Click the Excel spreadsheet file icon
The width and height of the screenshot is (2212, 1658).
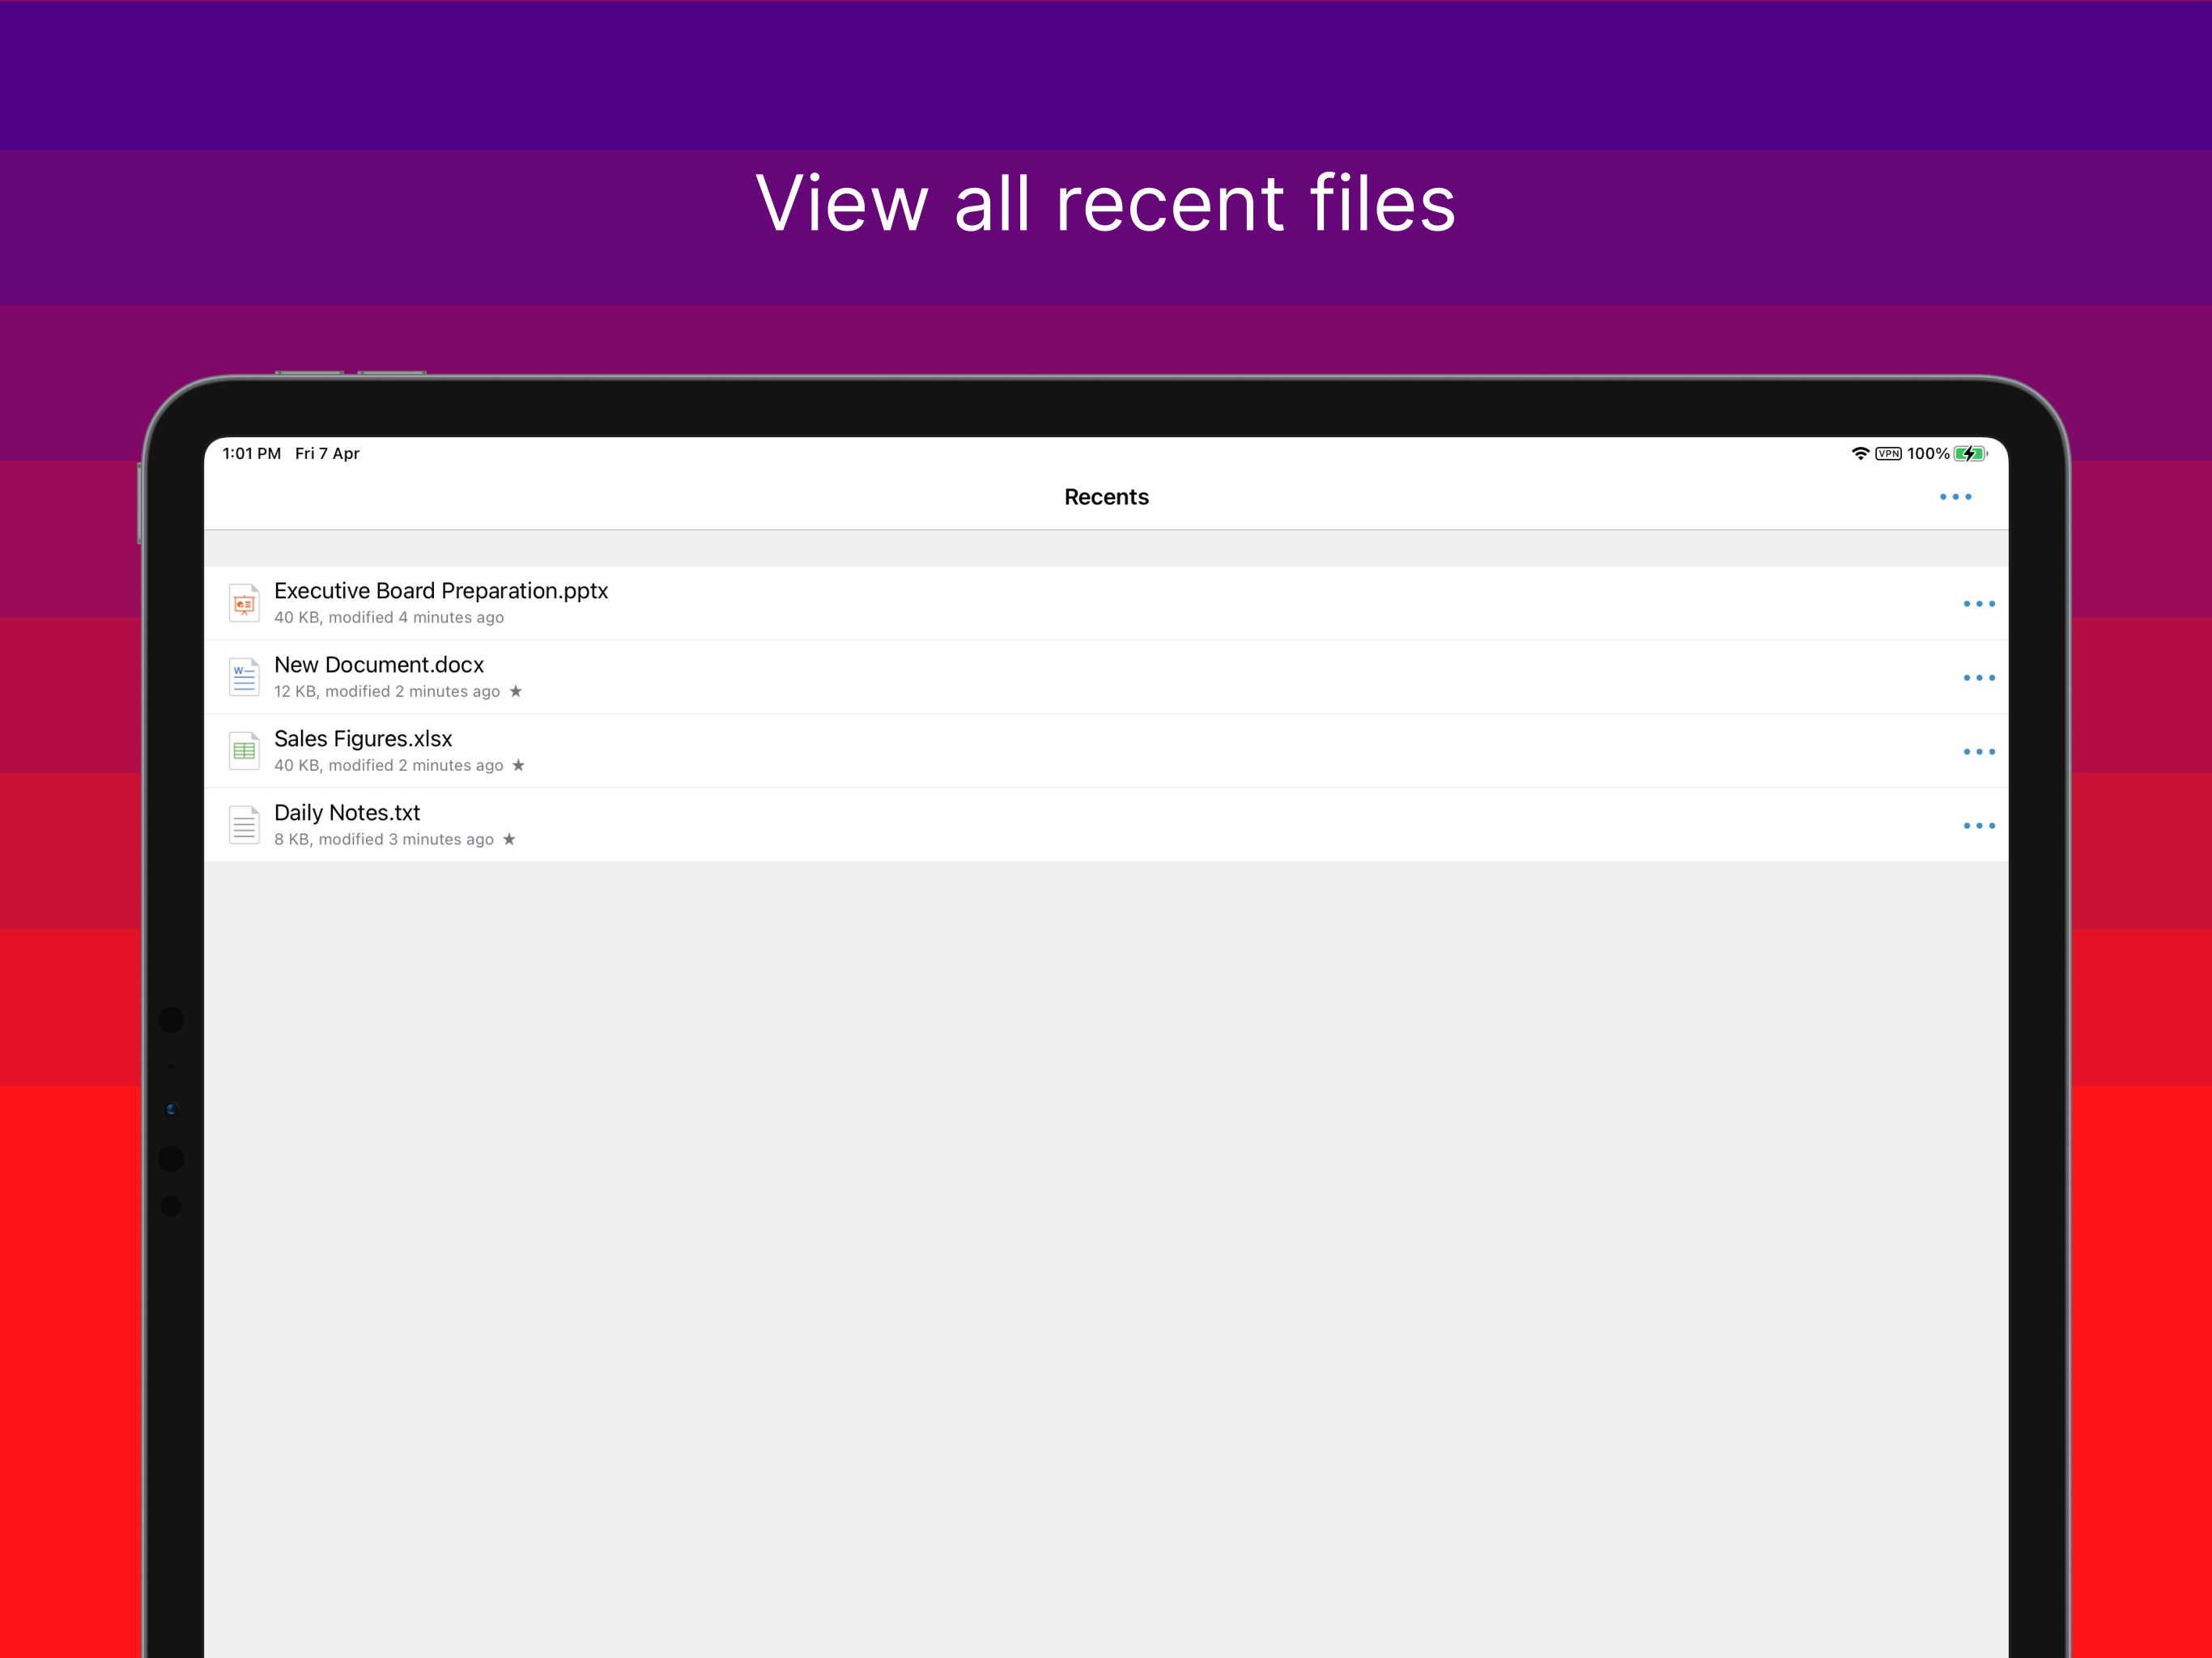244,751
